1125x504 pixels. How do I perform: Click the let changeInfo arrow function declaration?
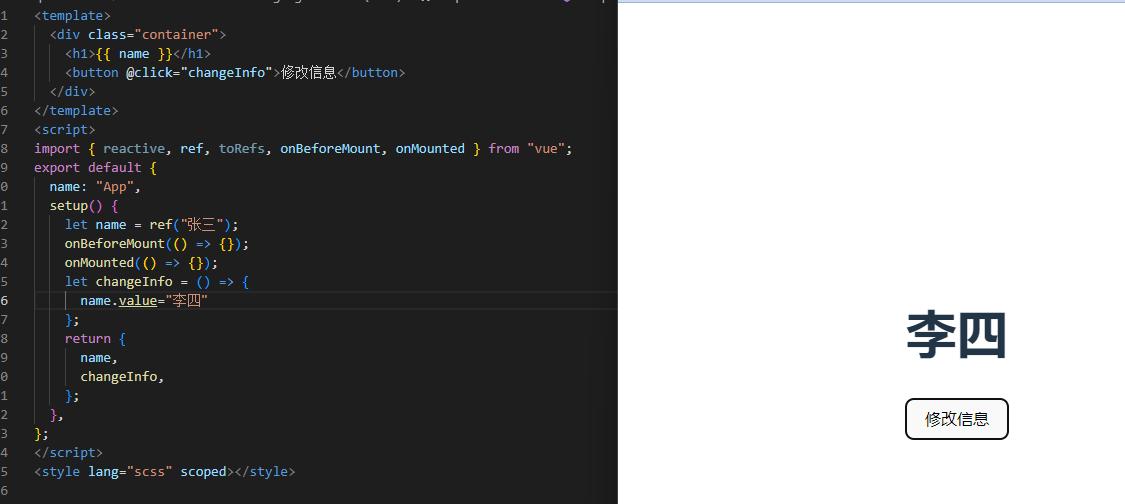click(157, 281)
